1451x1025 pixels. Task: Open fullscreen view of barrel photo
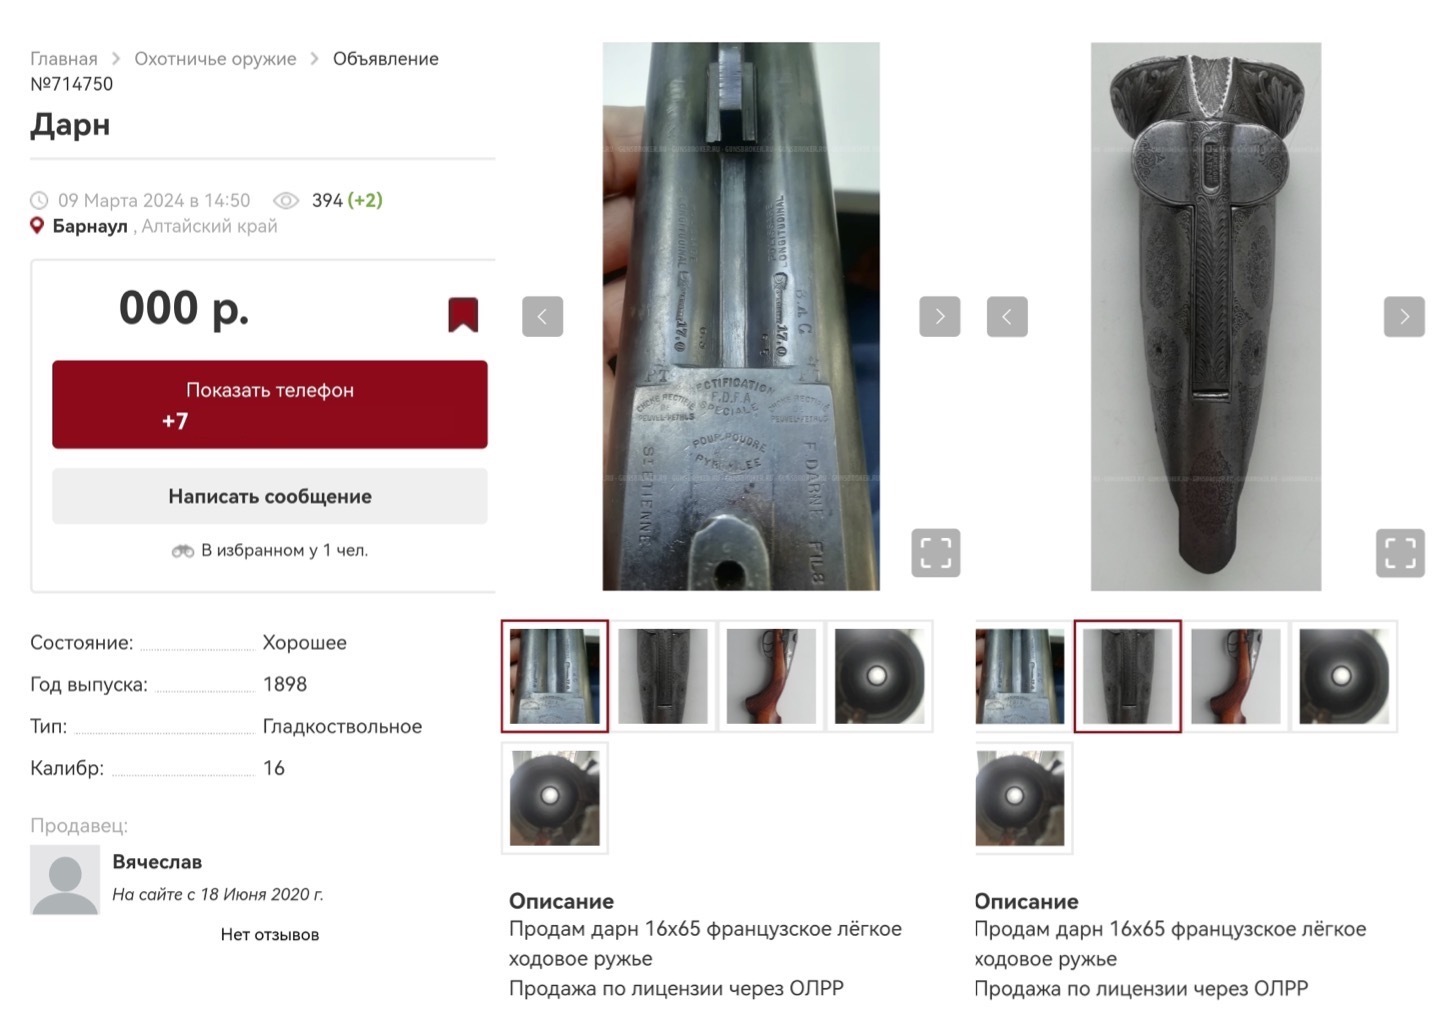coord(936,553)
